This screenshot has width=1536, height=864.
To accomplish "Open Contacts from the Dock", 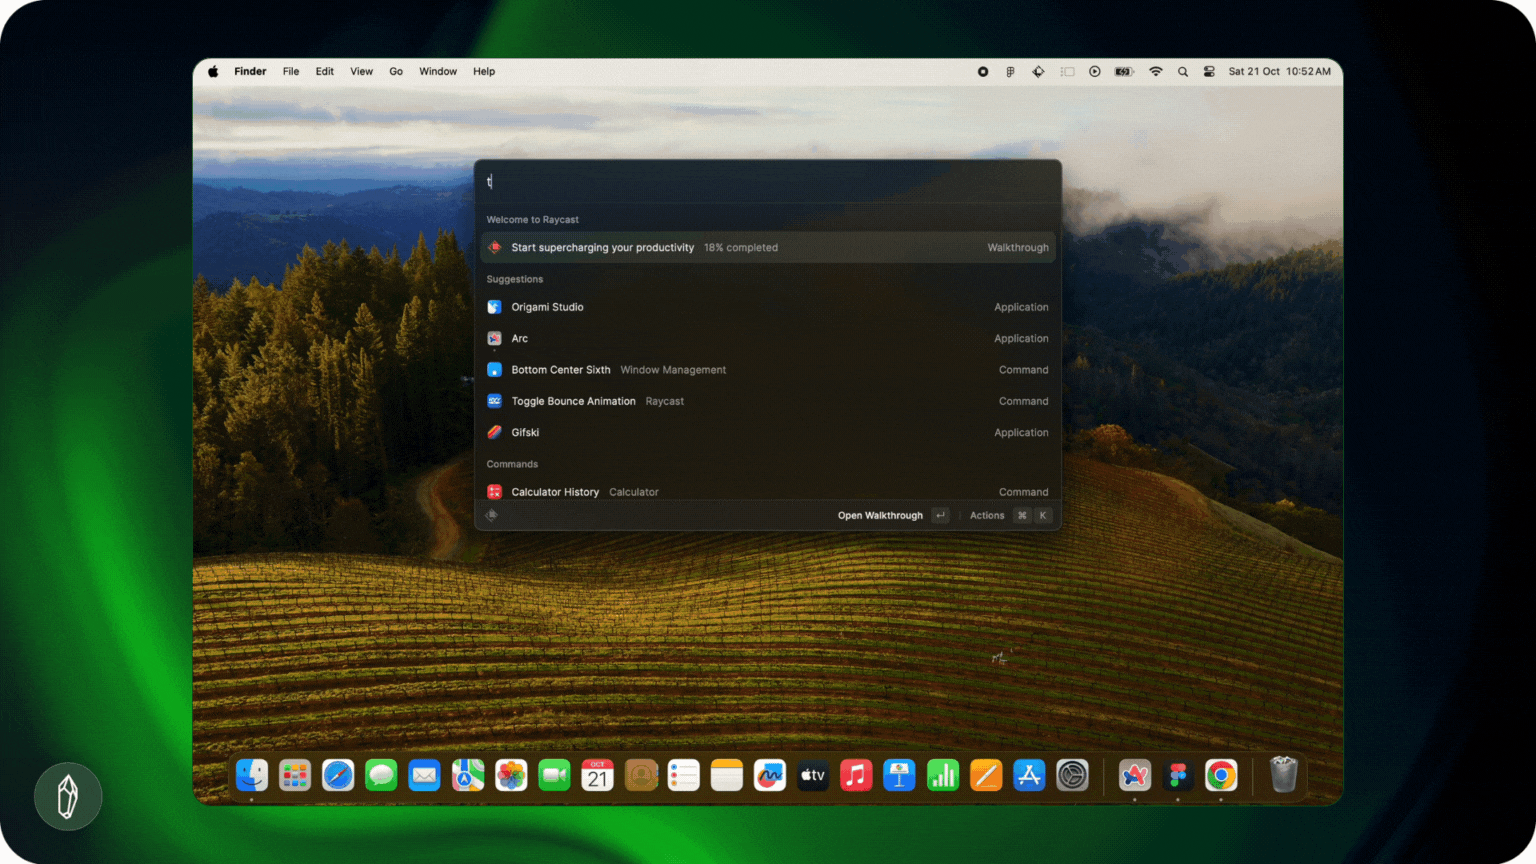I will [641, 775].
